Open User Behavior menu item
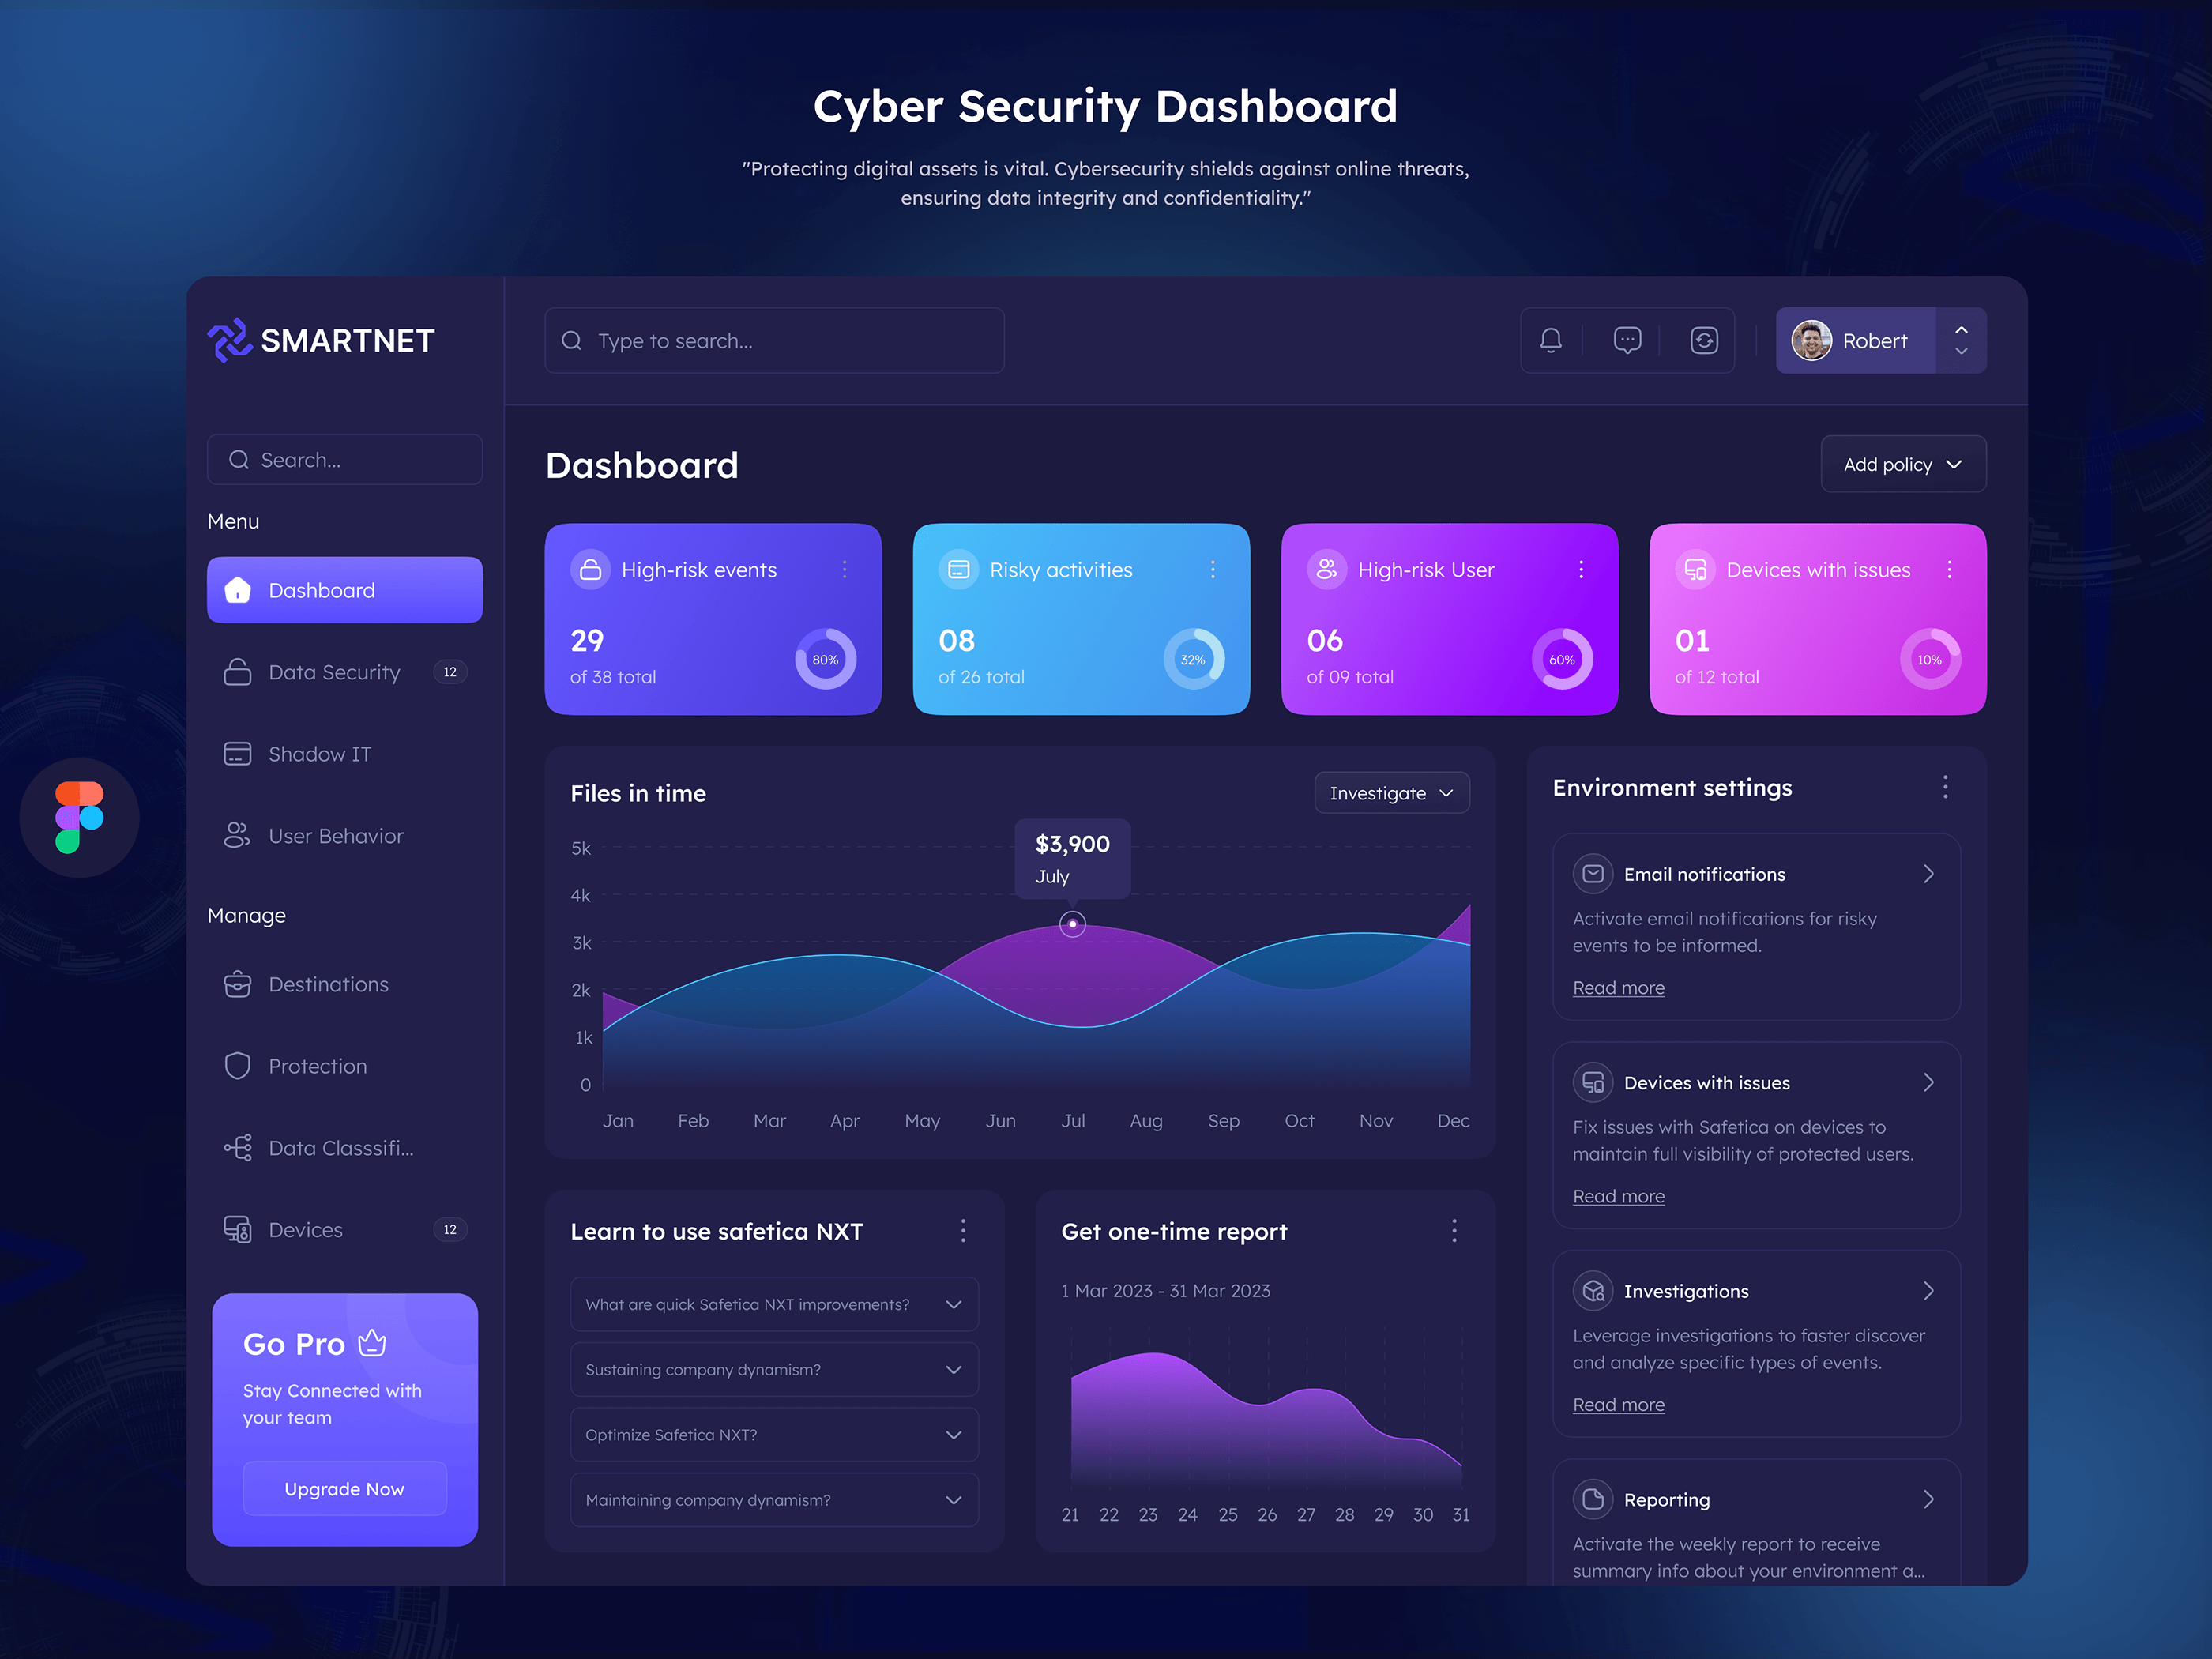Image resolution: width=2212 pixels, height=1659 pixels. [345, 836]
